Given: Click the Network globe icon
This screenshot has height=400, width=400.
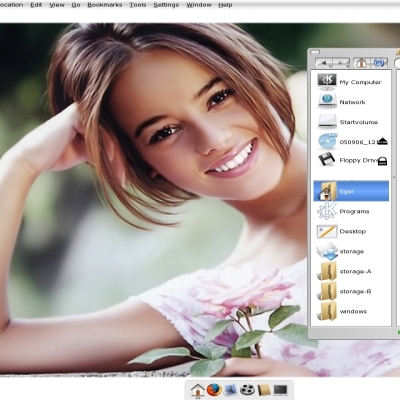Looking at the screenshot, I should pyautogui.click(x=327, y=101).
